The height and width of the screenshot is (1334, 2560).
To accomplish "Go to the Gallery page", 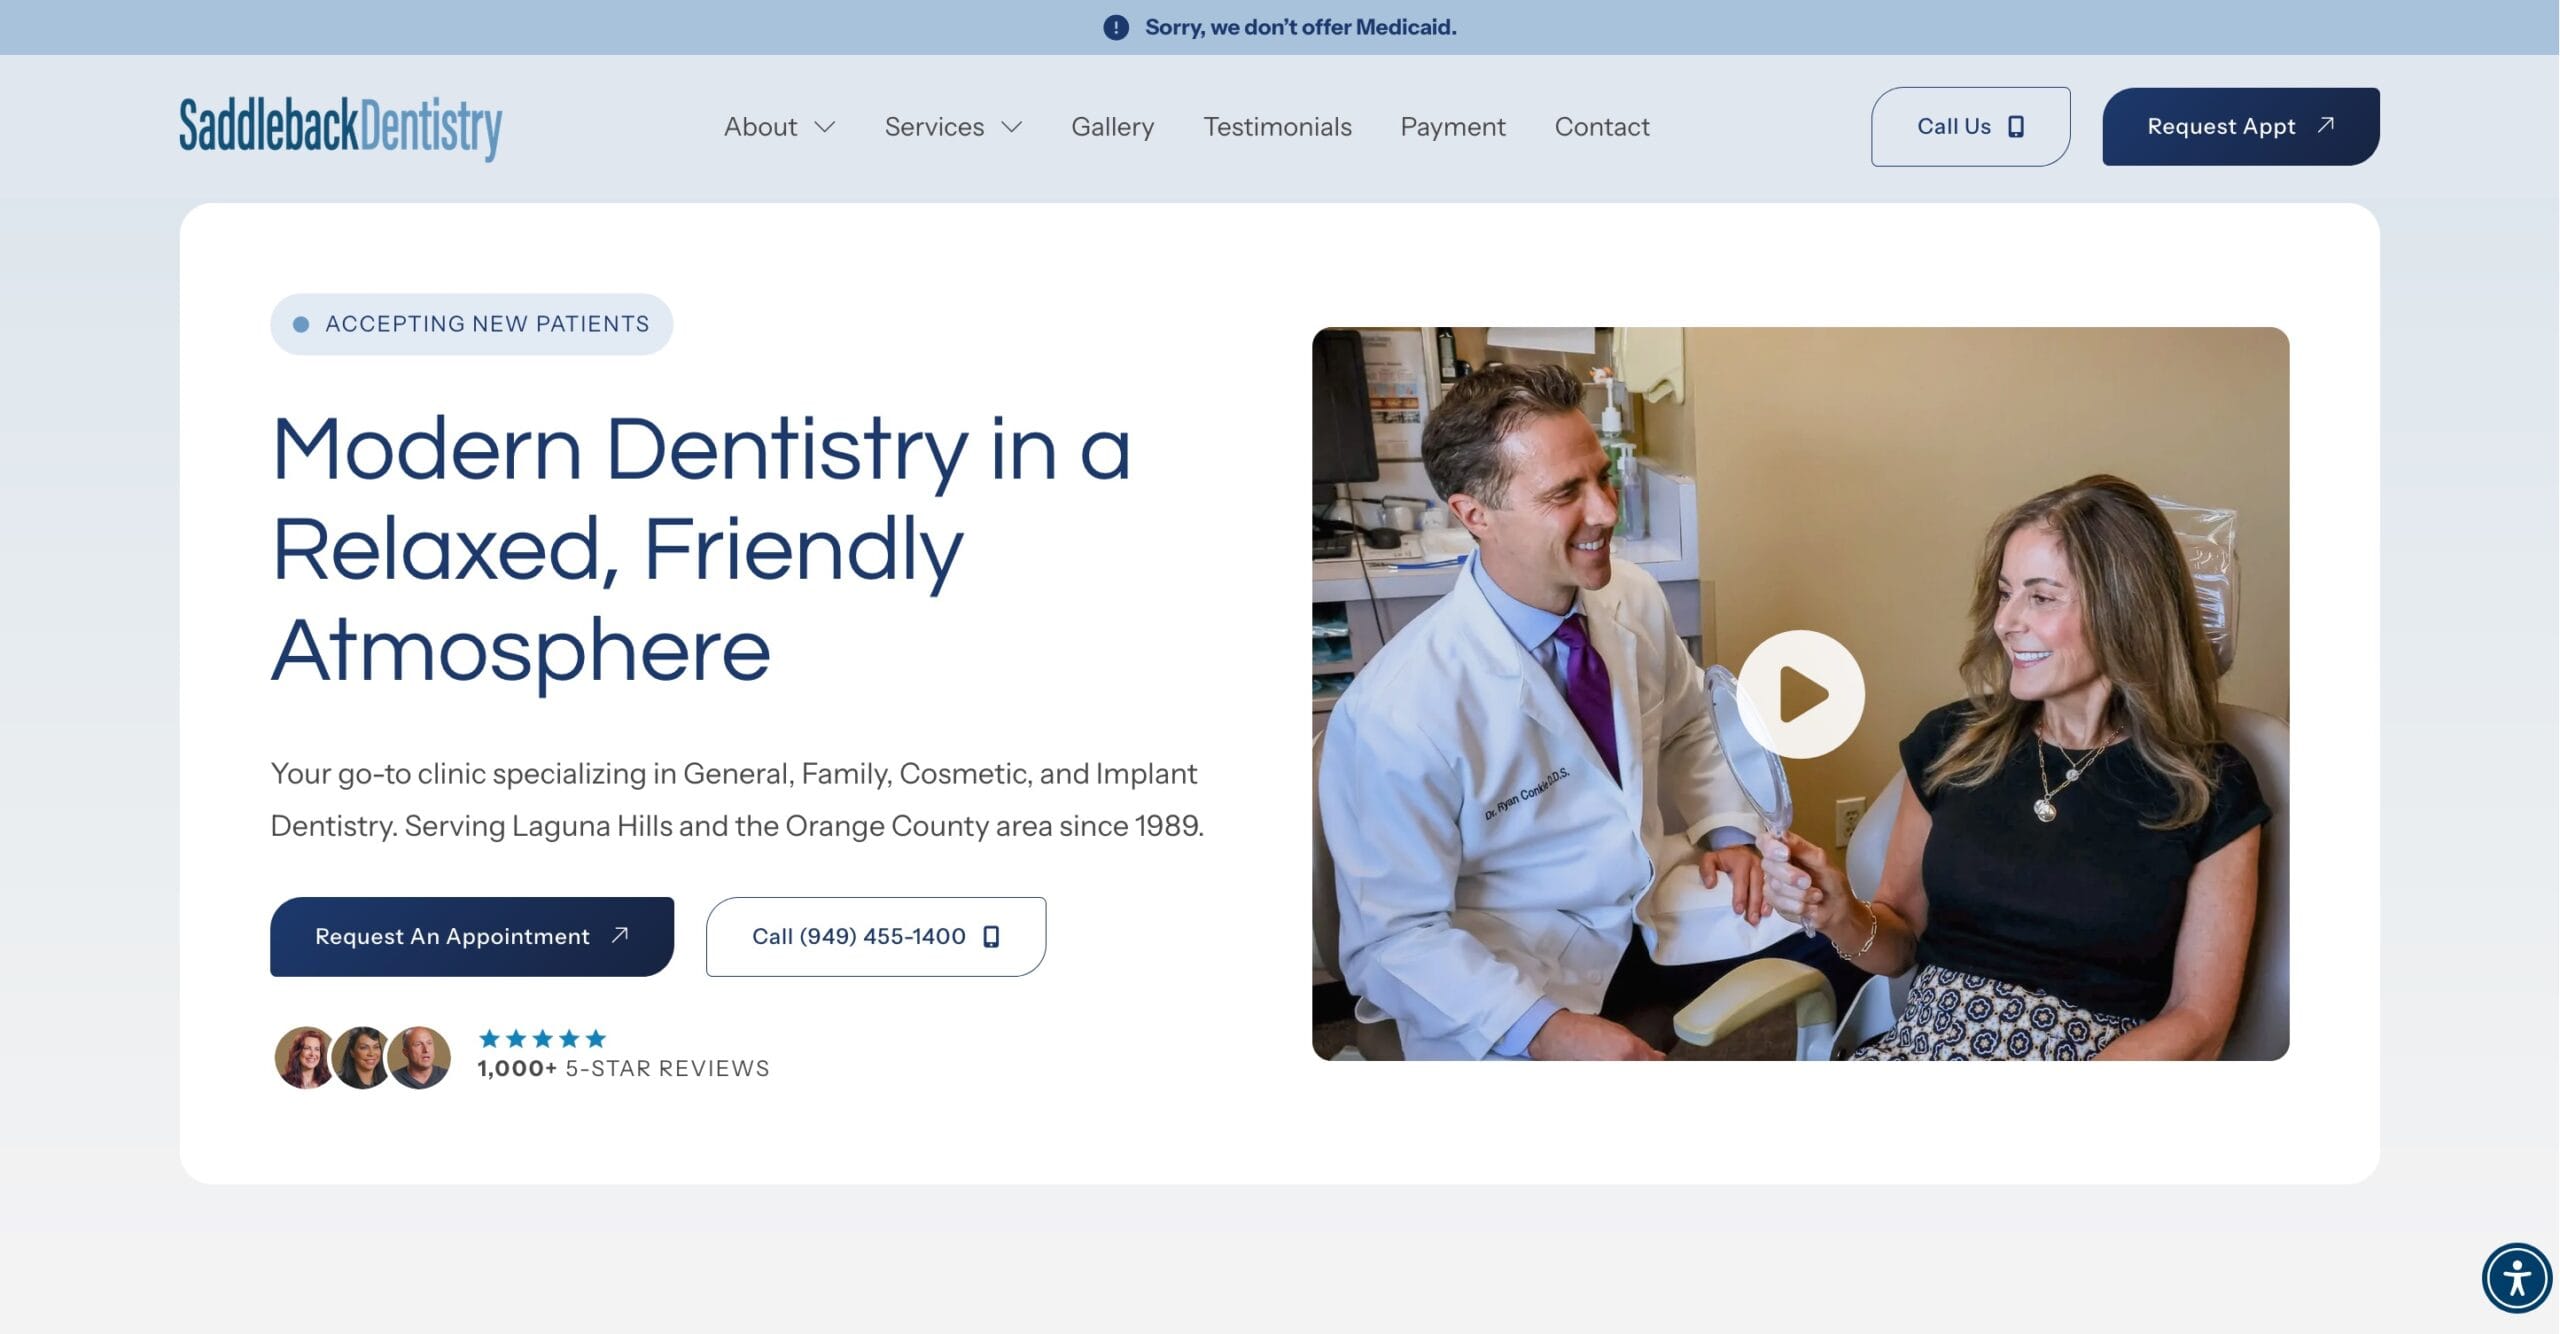I will click(1112, 127).
